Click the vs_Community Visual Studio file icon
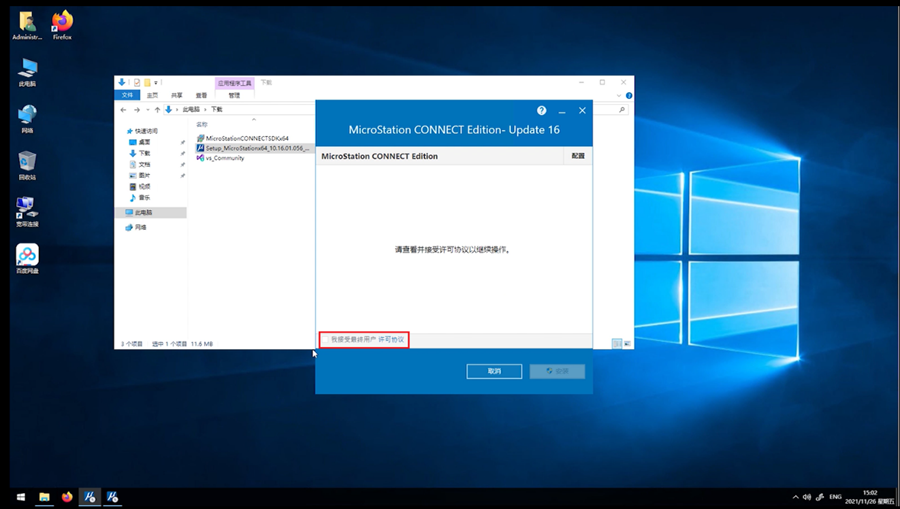 click(x=200, y=158)
